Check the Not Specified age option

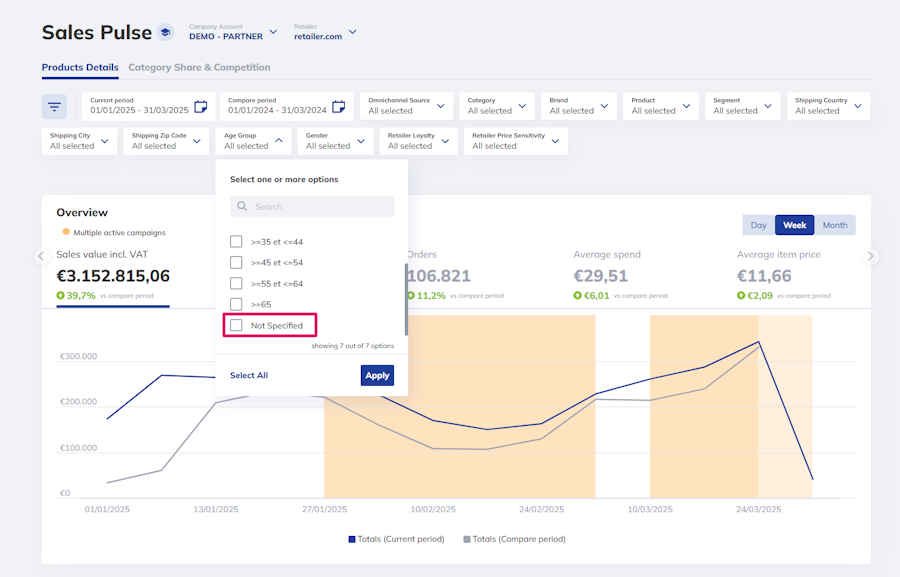point(237,325)
